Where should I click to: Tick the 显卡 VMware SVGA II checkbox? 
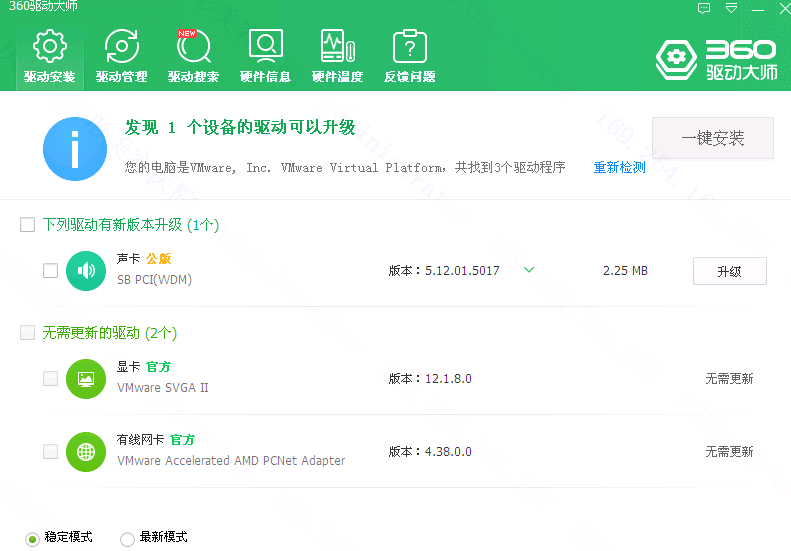50,378
